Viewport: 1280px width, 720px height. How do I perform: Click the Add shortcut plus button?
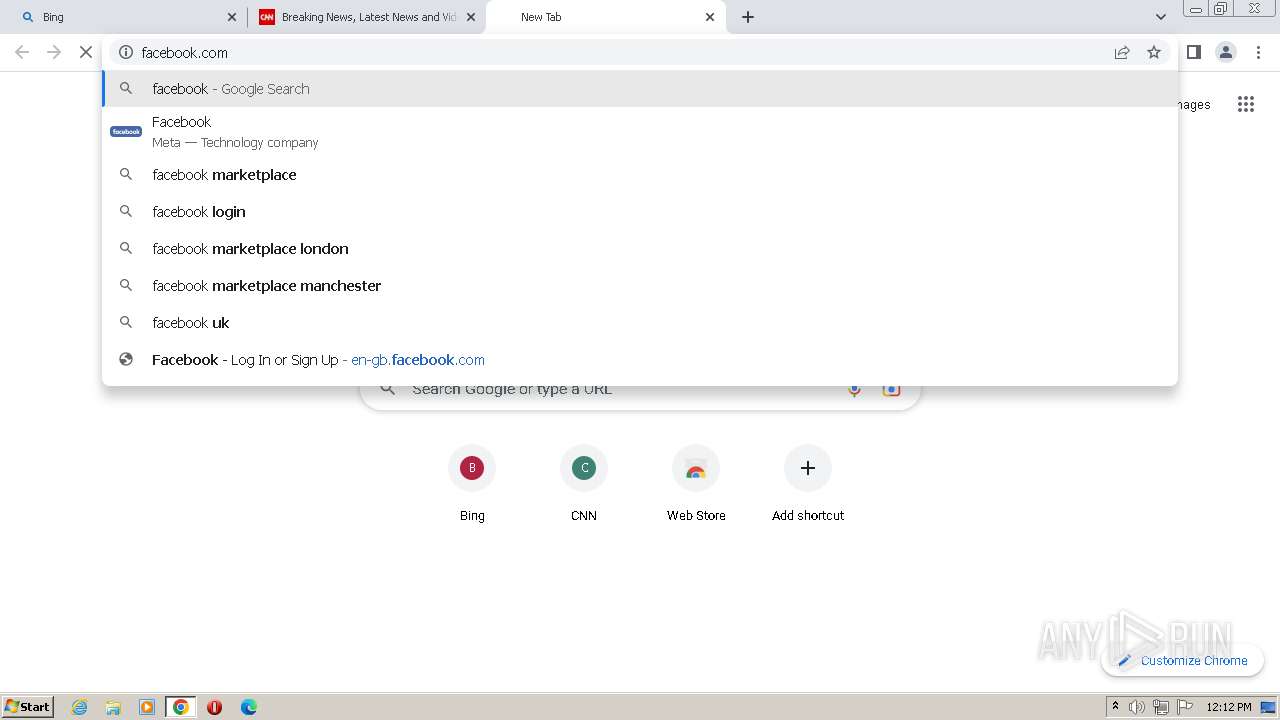coord(808,468)
